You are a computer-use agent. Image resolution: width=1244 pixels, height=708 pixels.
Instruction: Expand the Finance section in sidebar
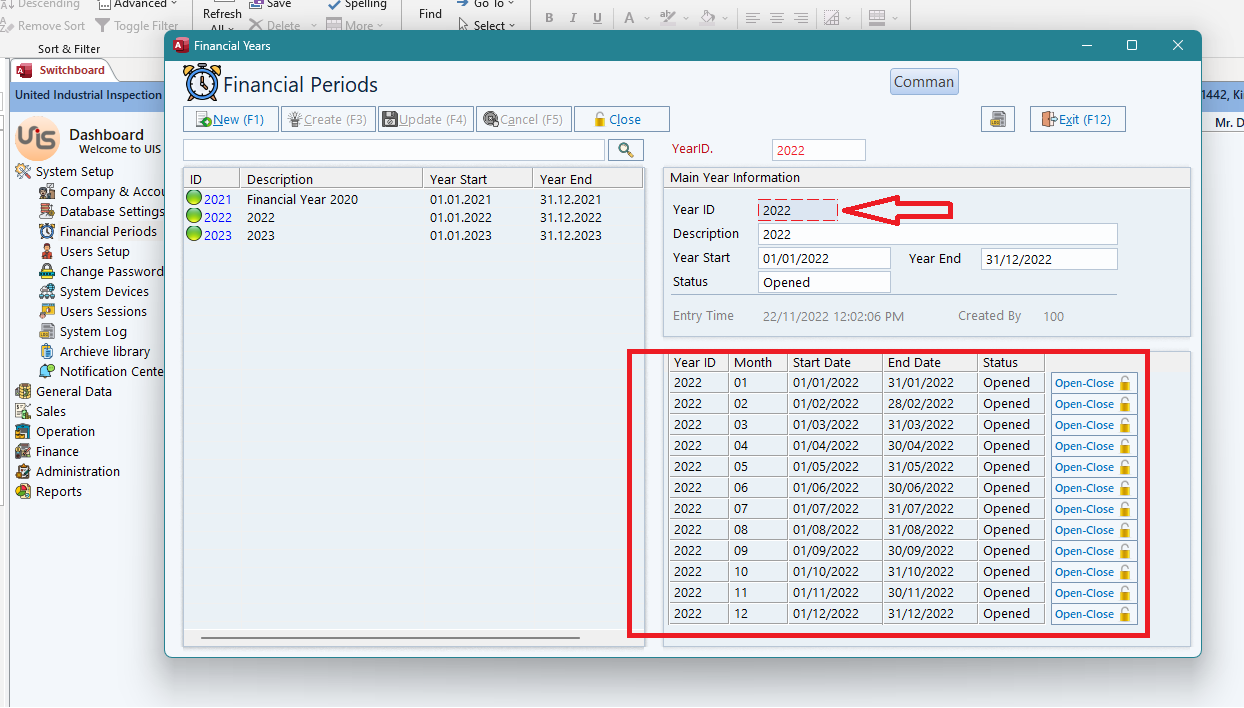(57, 452)
